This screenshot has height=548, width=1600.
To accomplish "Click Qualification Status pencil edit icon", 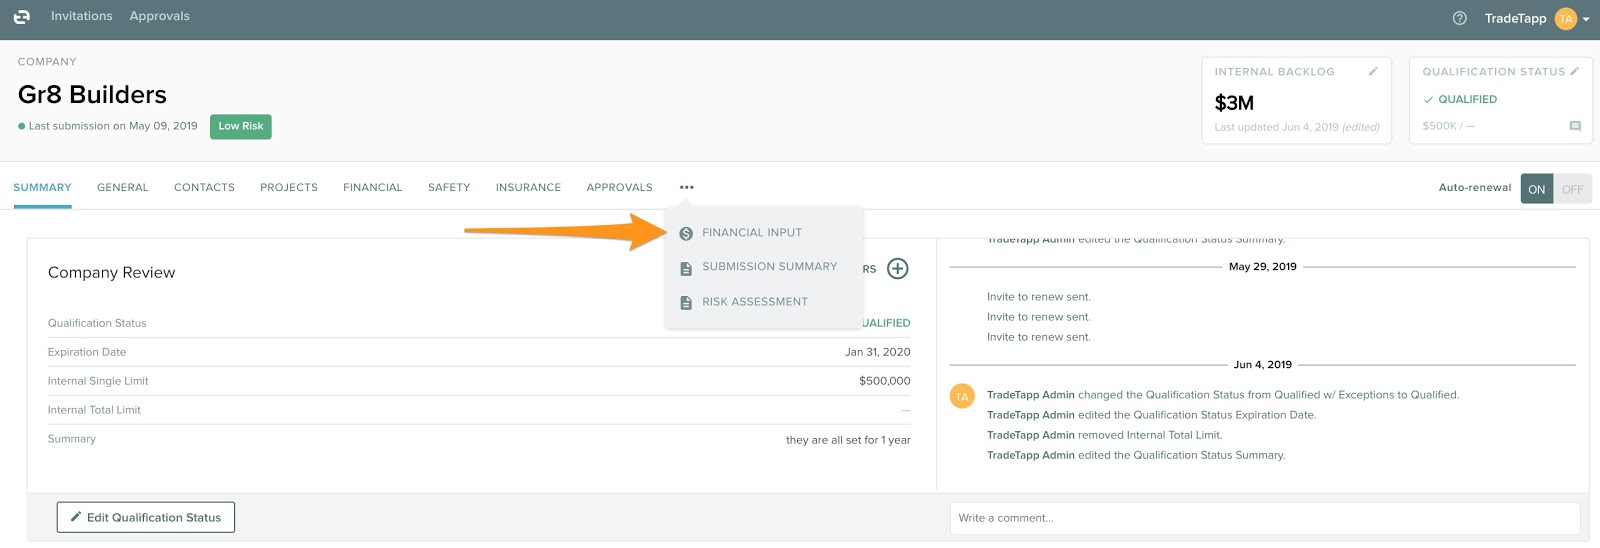I will [1574, 71].
